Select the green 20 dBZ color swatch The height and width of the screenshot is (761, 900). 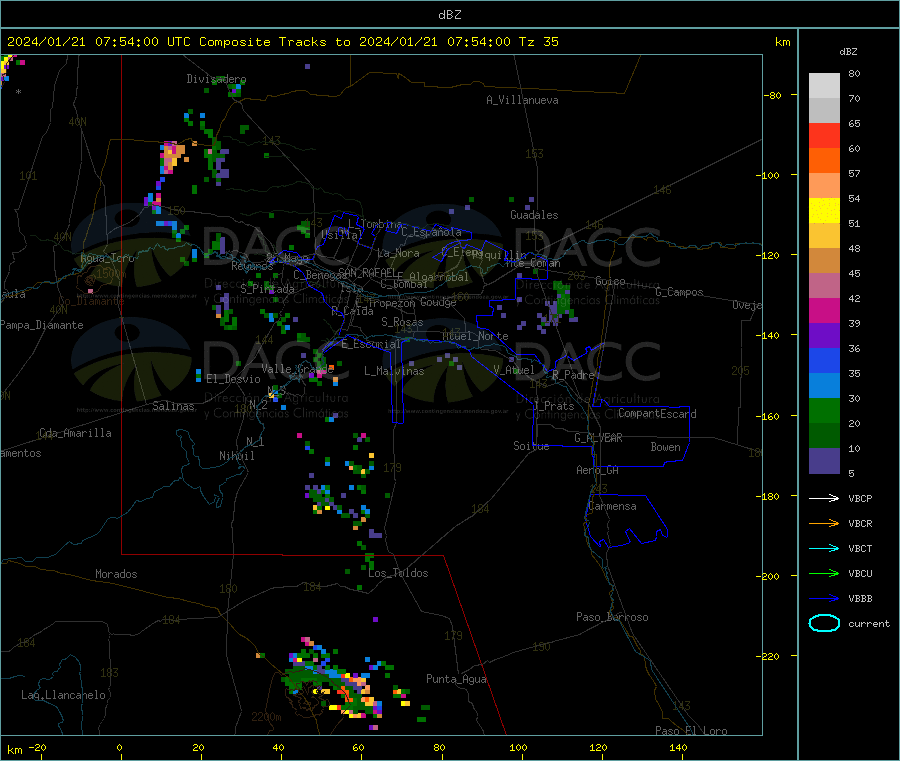coord(824,410)
